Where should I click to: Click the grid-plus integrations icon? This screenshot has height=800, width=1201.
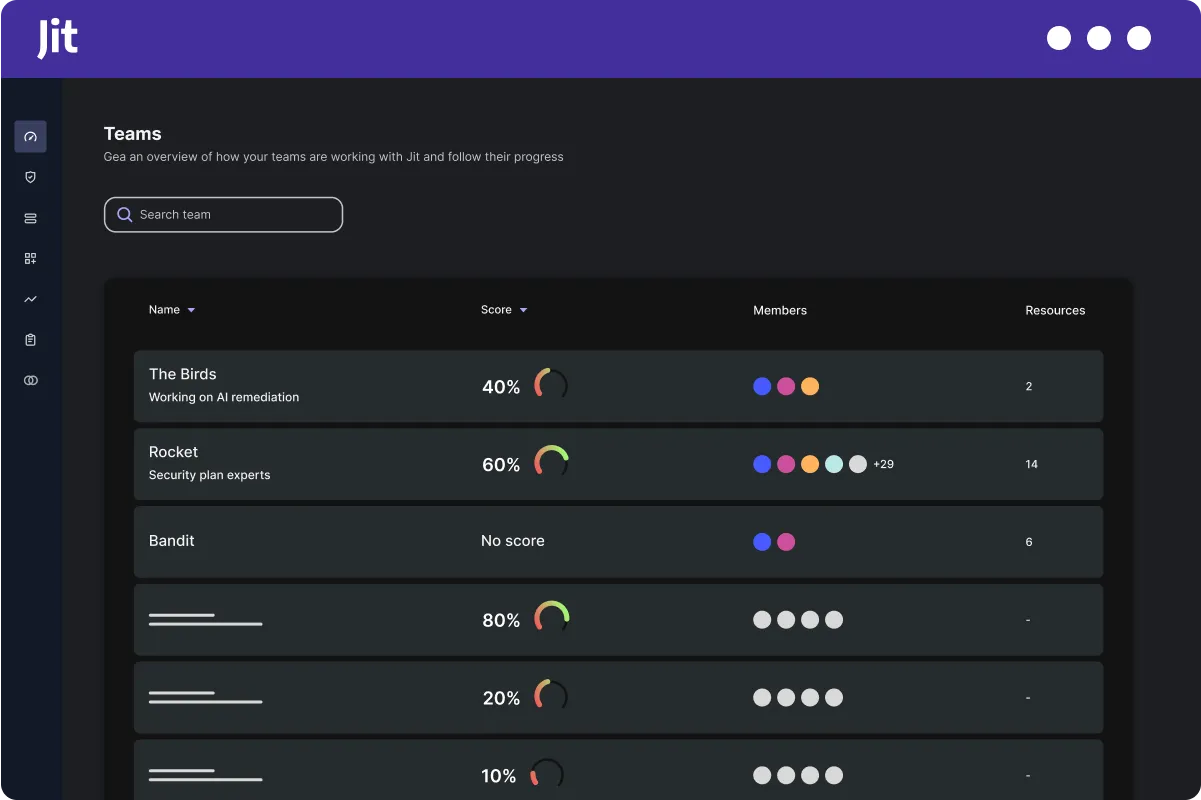pos(30,258)
